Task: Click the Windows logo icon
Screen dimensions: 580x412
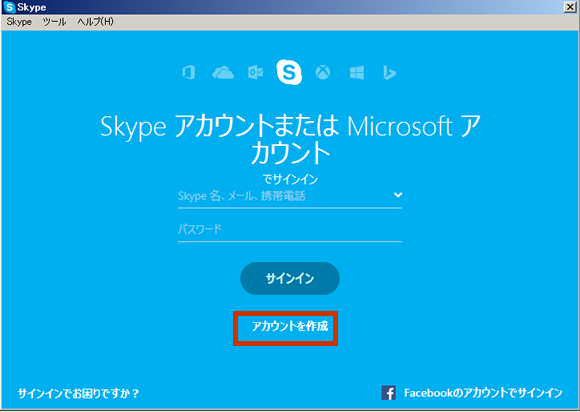Action: 357,72
